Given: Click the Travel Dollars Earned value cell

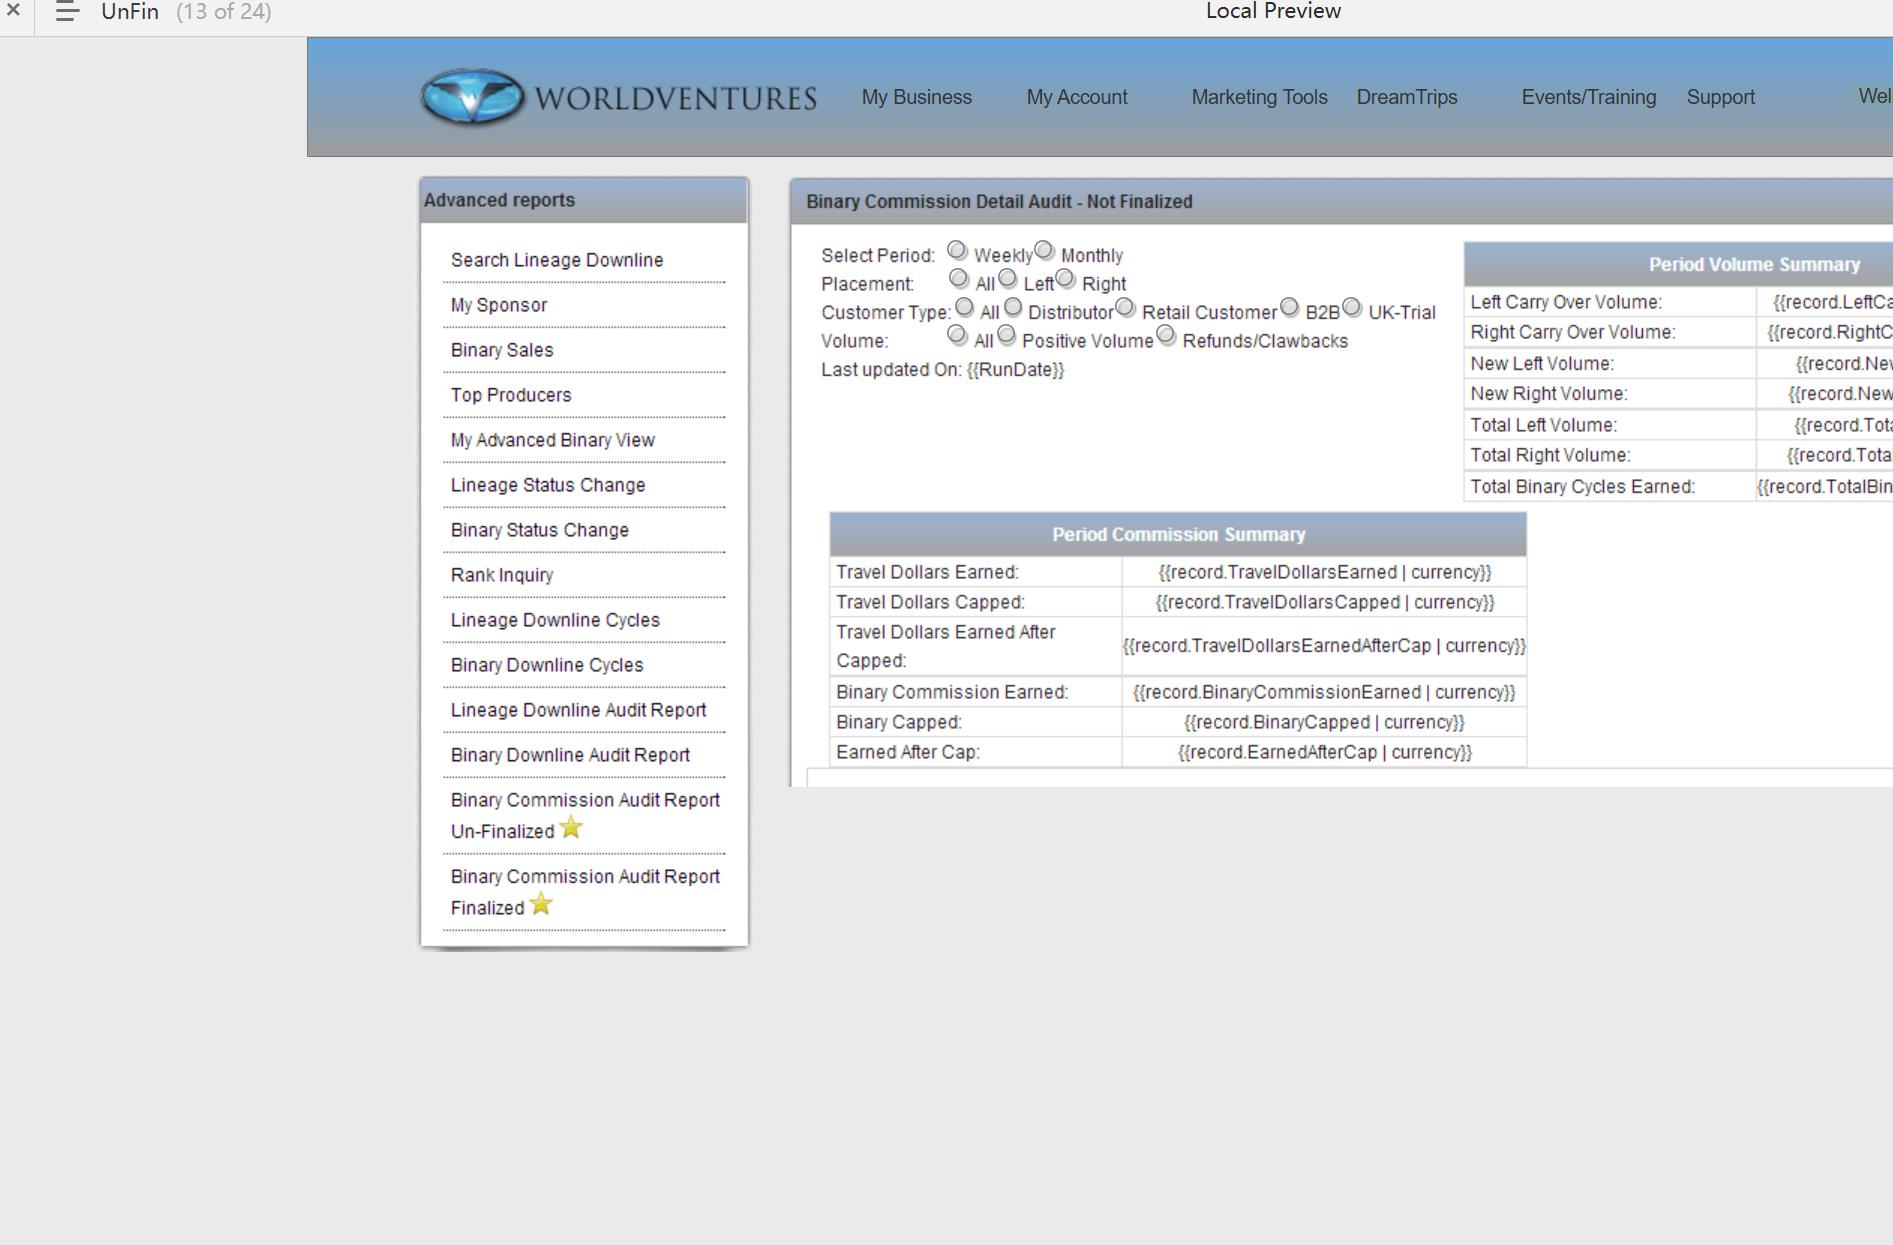Looking at the screenshot, I should (x=1324, y=572).
